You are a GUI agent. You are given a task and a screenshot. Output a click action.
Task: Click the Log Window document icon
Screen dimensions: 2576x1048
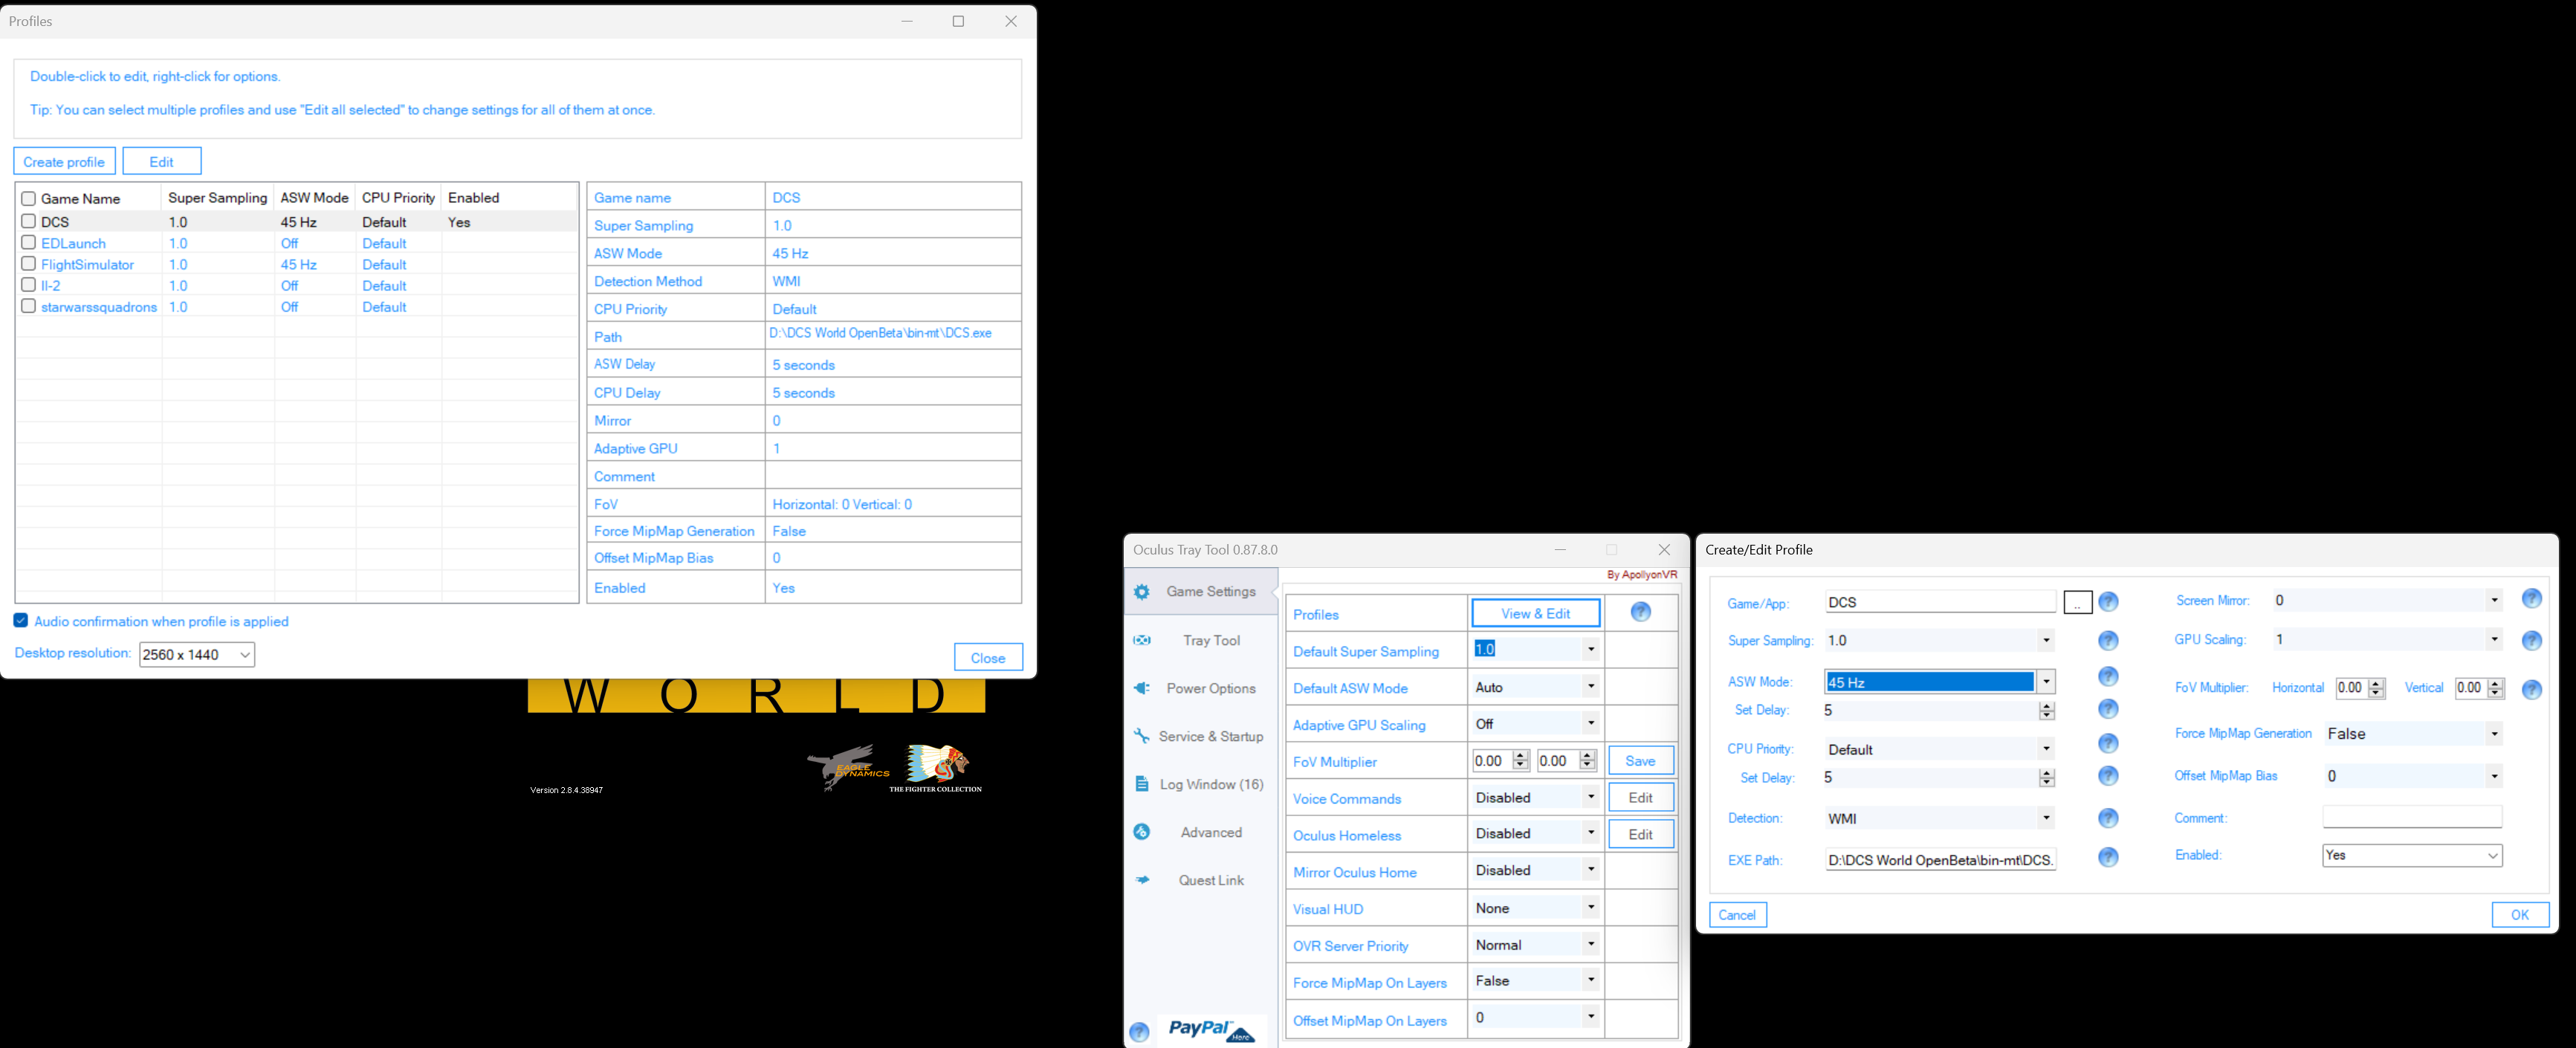(x=1142, y=784)
